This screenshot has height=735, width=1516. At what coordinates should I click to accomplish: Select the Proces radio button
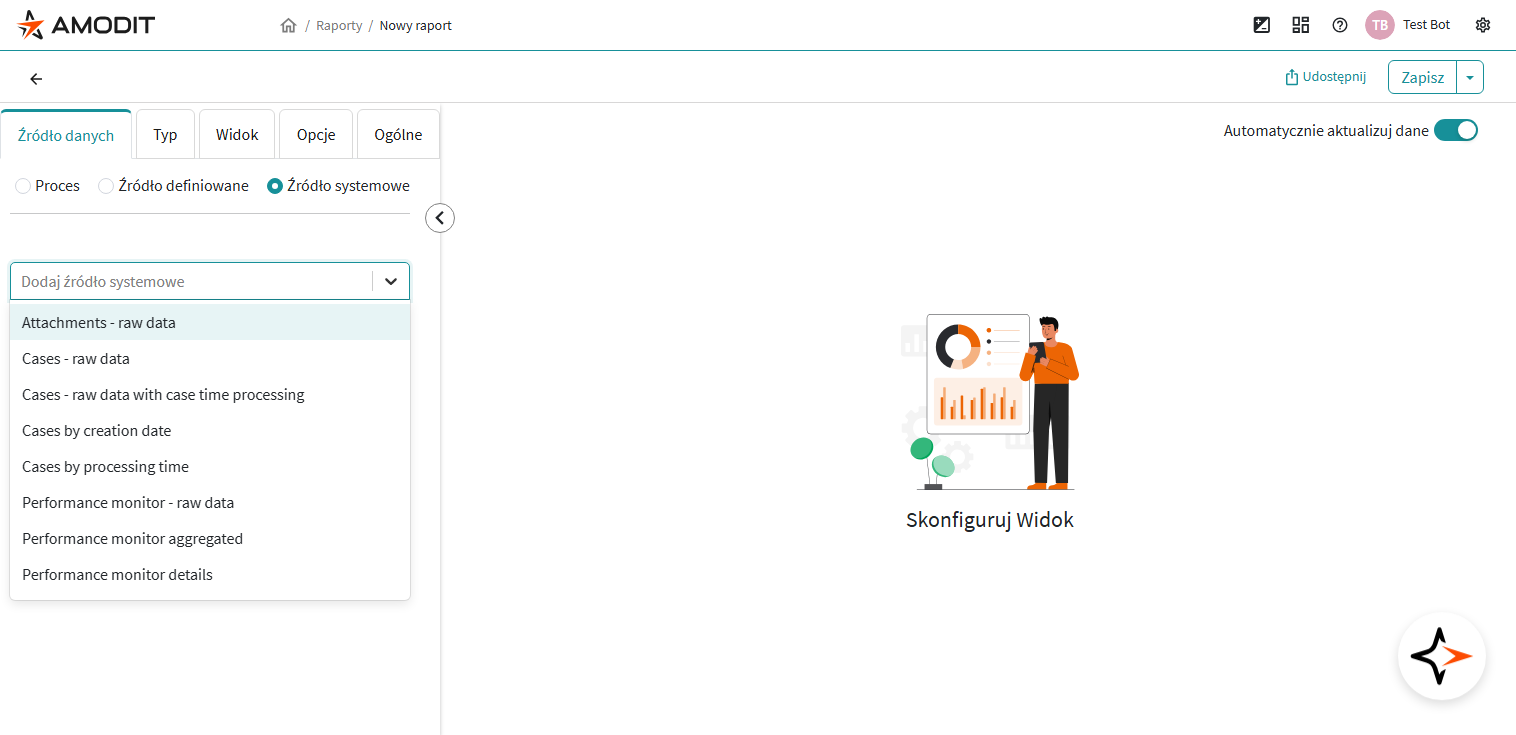23,186
